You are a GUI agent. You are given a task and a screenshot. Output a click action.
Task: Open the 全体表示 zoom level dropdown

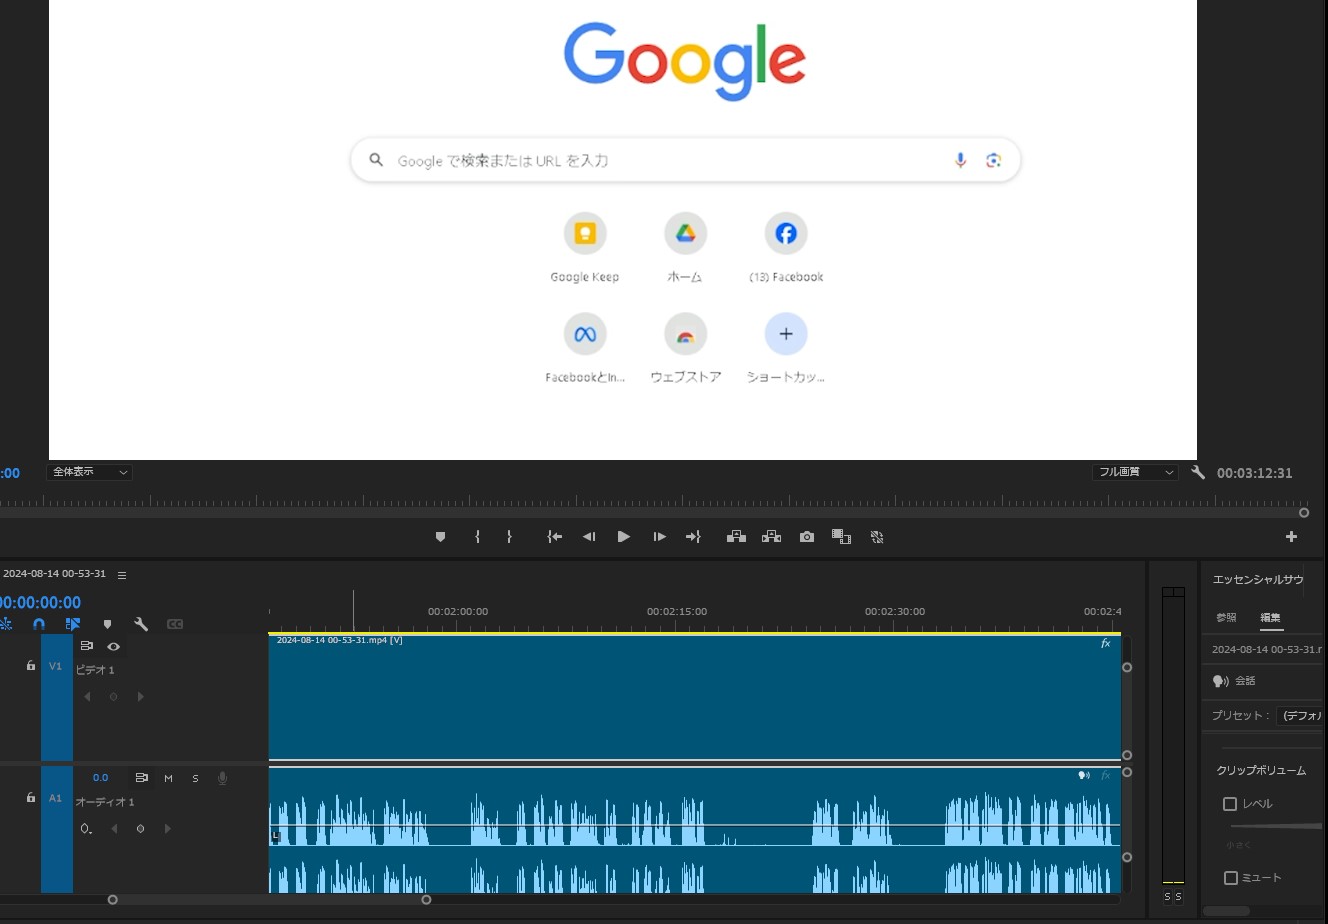(90, 472)
